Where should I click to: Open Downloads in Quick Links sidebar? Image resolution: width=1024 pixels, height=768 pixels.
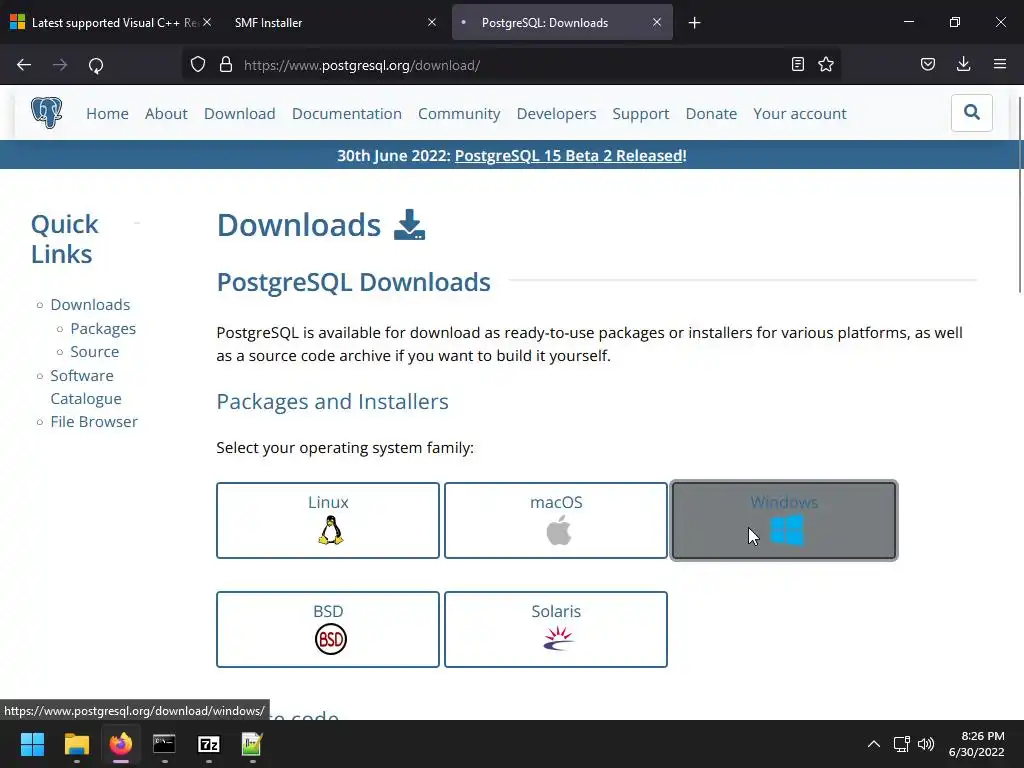click(x=90, y=304)
